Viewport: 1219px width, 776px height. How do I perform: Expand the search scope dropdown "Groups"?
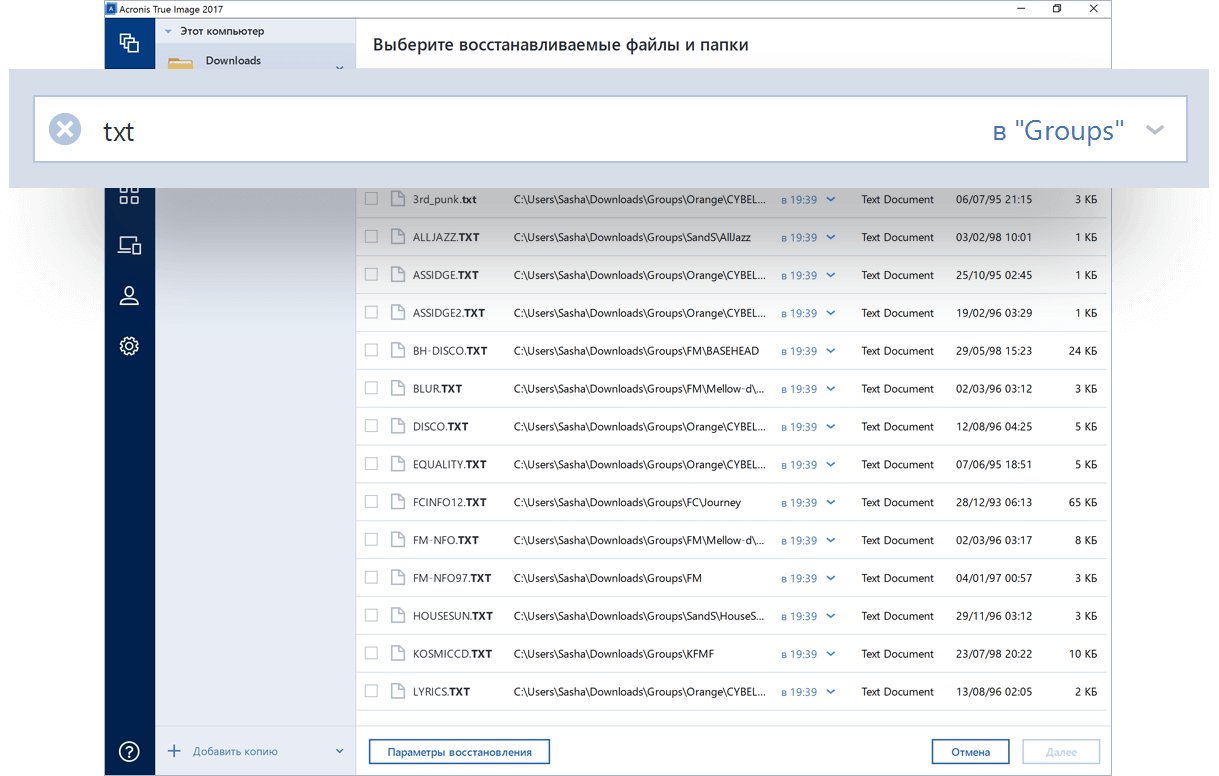[x=1155, y=130]
